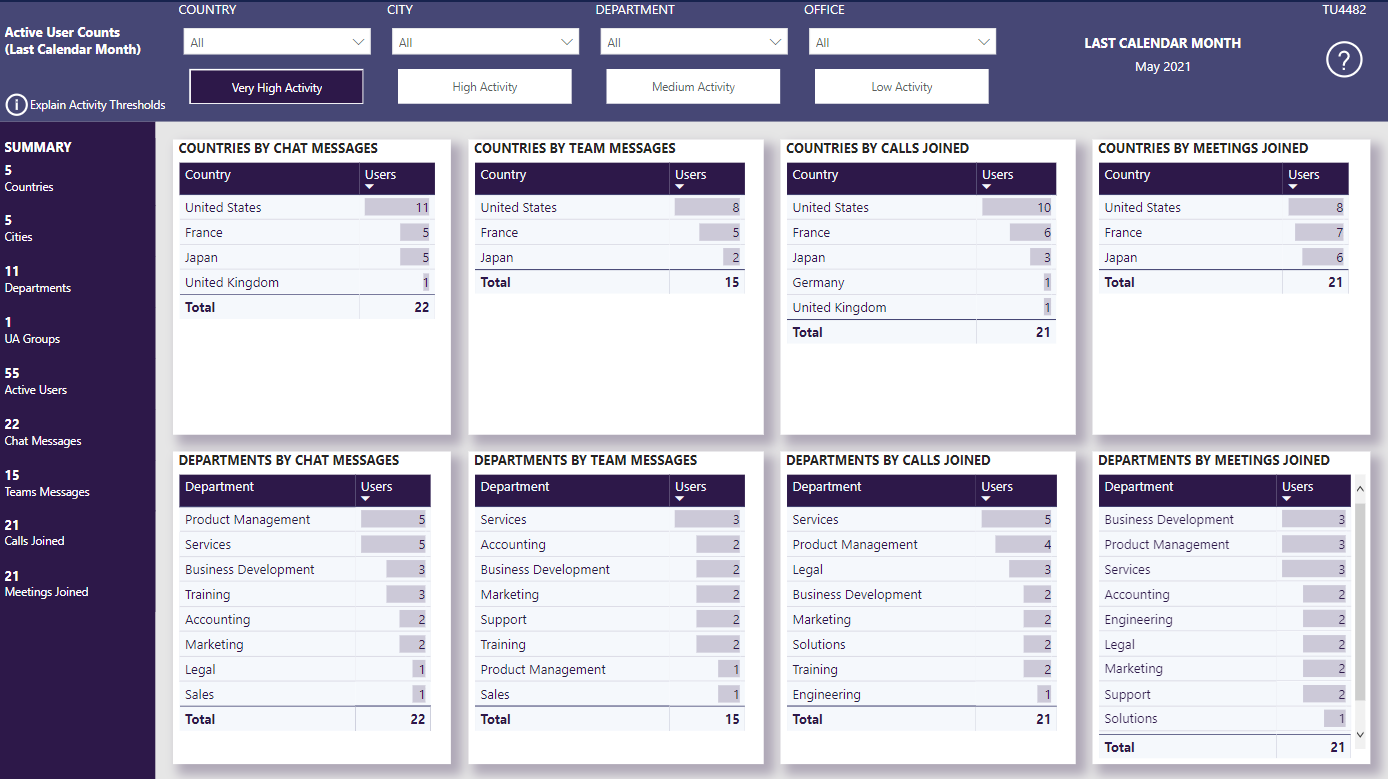The height and width of the screenshot is (779, 1388).
Task: Open the help question mark icon
Action: [1344, 60]
